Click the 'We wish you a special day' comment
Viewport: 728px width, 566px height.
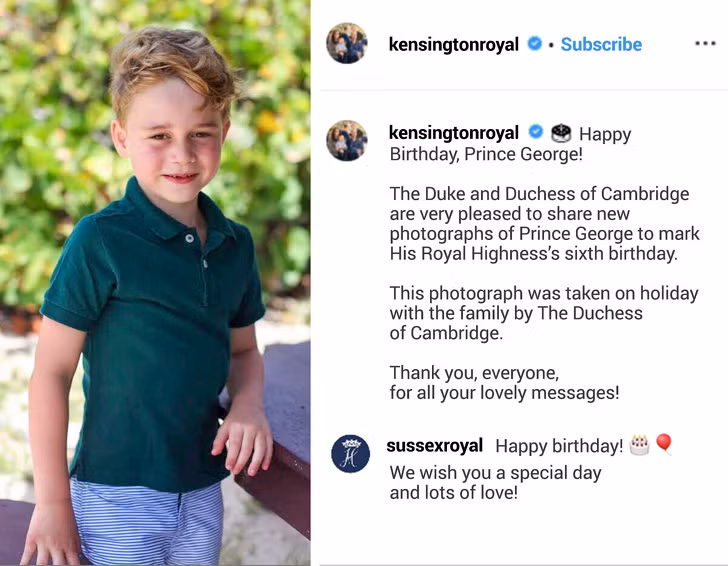click(496, 472)
